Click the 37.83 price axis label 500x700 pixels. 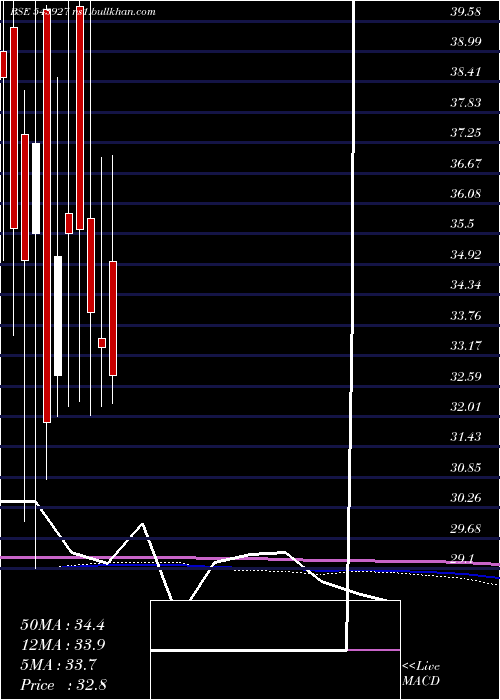[466, 103]
